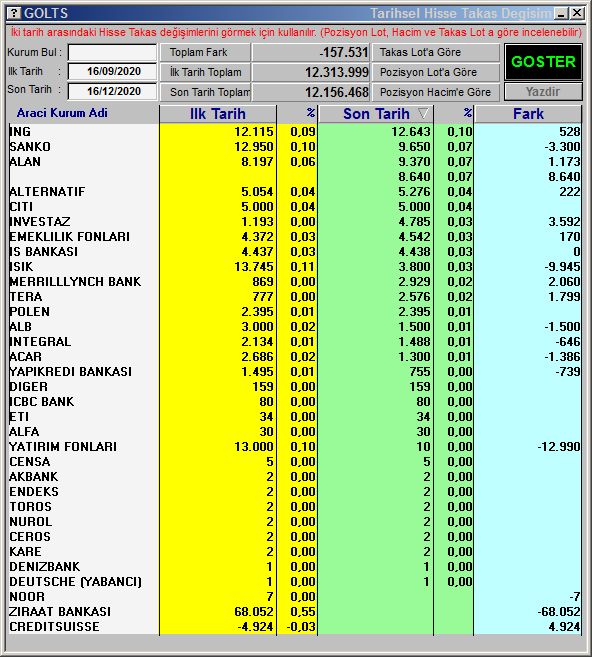Click the help question mark icon in title bar
Viewport: 592px width, 657px height.
point(14,13)
